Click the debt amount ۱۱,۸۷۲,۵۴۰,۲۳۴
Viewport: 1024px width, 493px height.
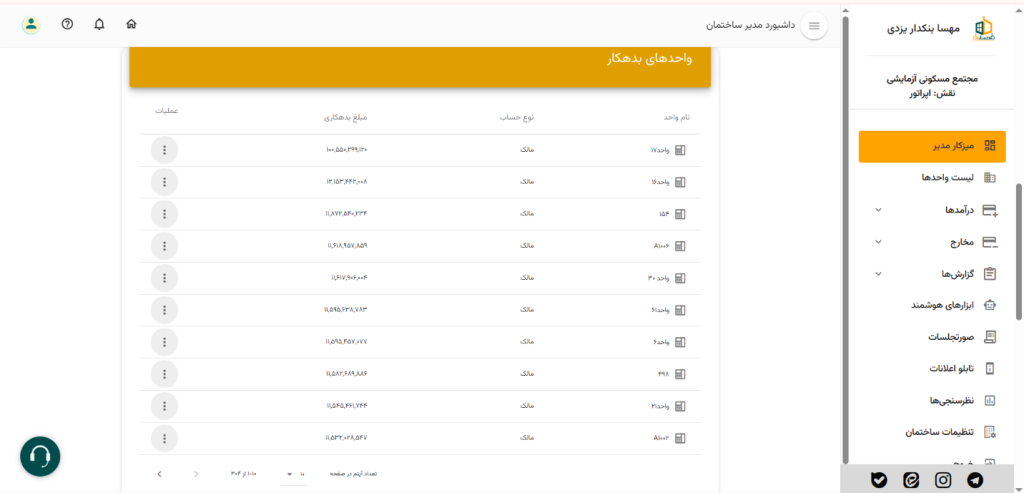click(348, 214)
